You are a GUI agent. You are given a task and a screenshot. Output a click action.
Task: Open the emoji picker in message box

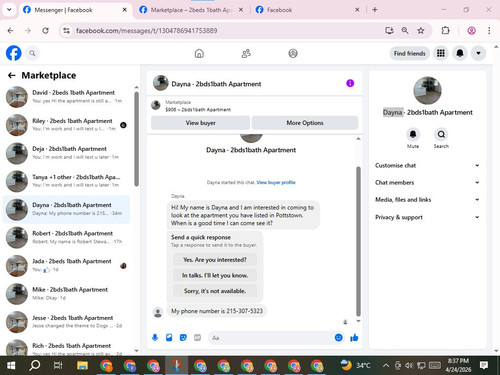click(x=338, y=338)
